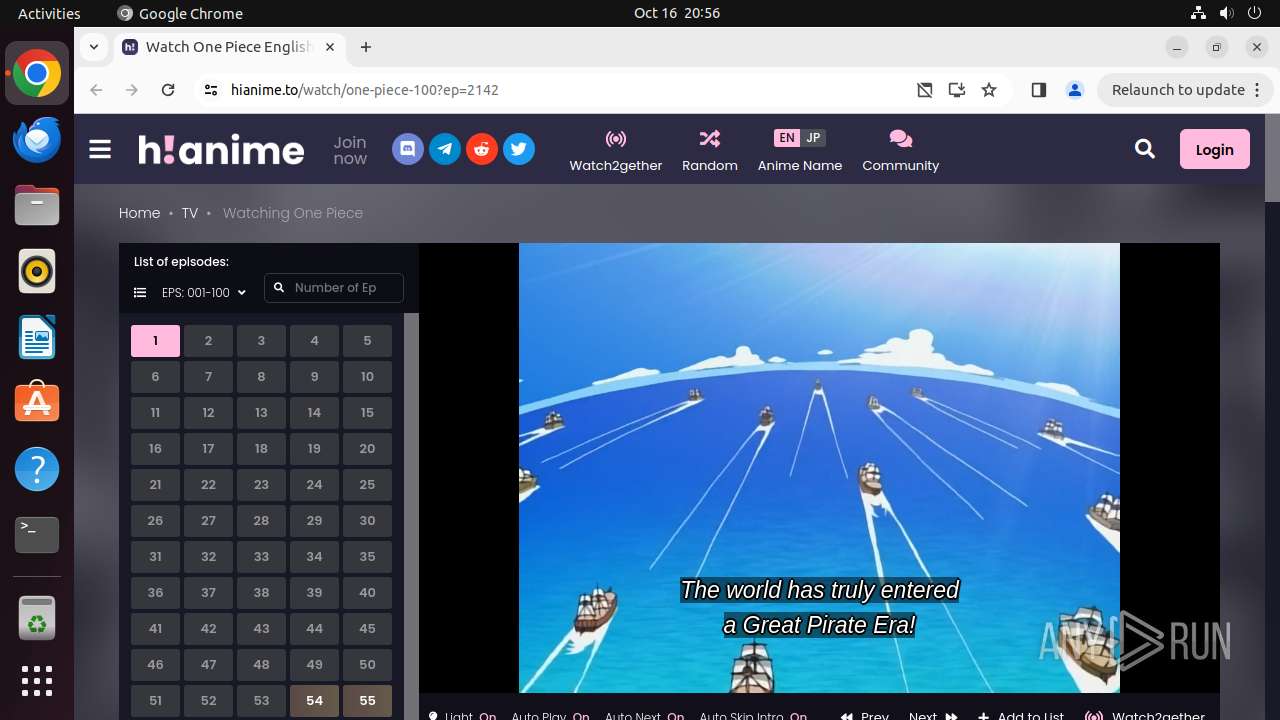
Task: Click the Number of Ep search field
Action: (x=334, y=288)
